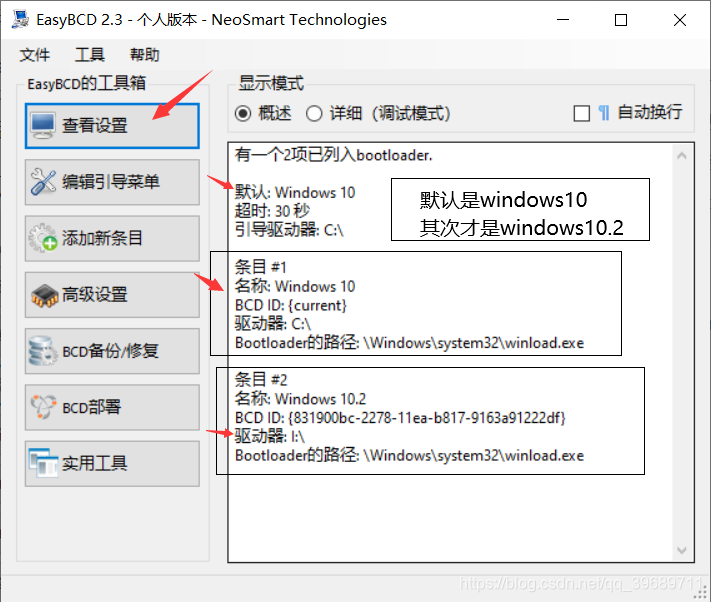Click the chip icon for 高级设置
Screen dimensions: 711x602
44,296
